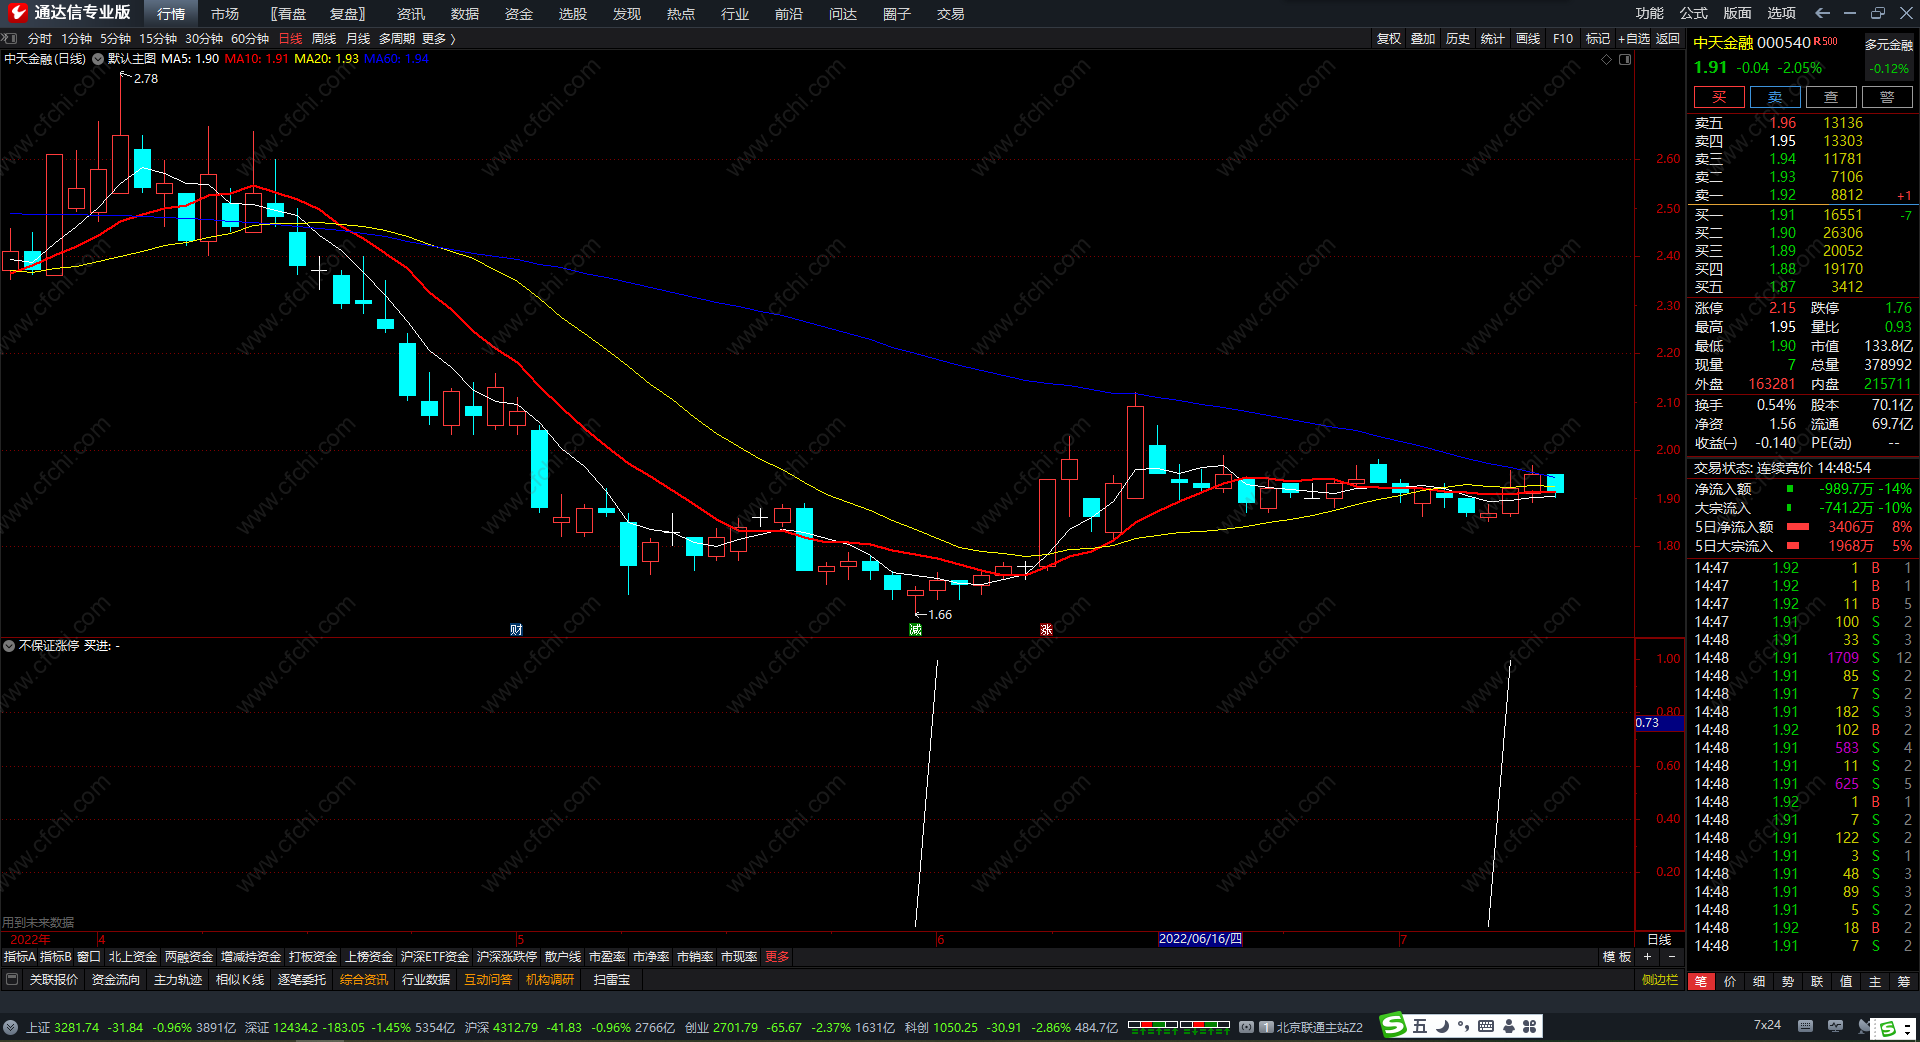
Task: Open the 日线 period selector at axis corner
Action: point(1659,939)
